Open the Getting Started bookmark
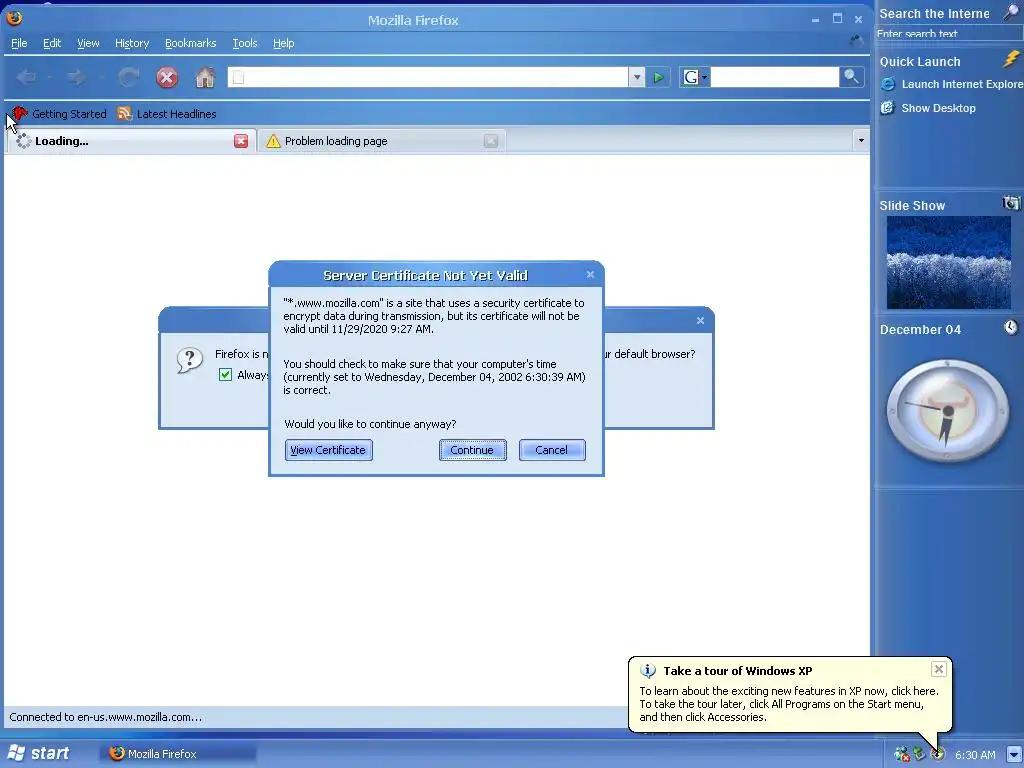 59,114
